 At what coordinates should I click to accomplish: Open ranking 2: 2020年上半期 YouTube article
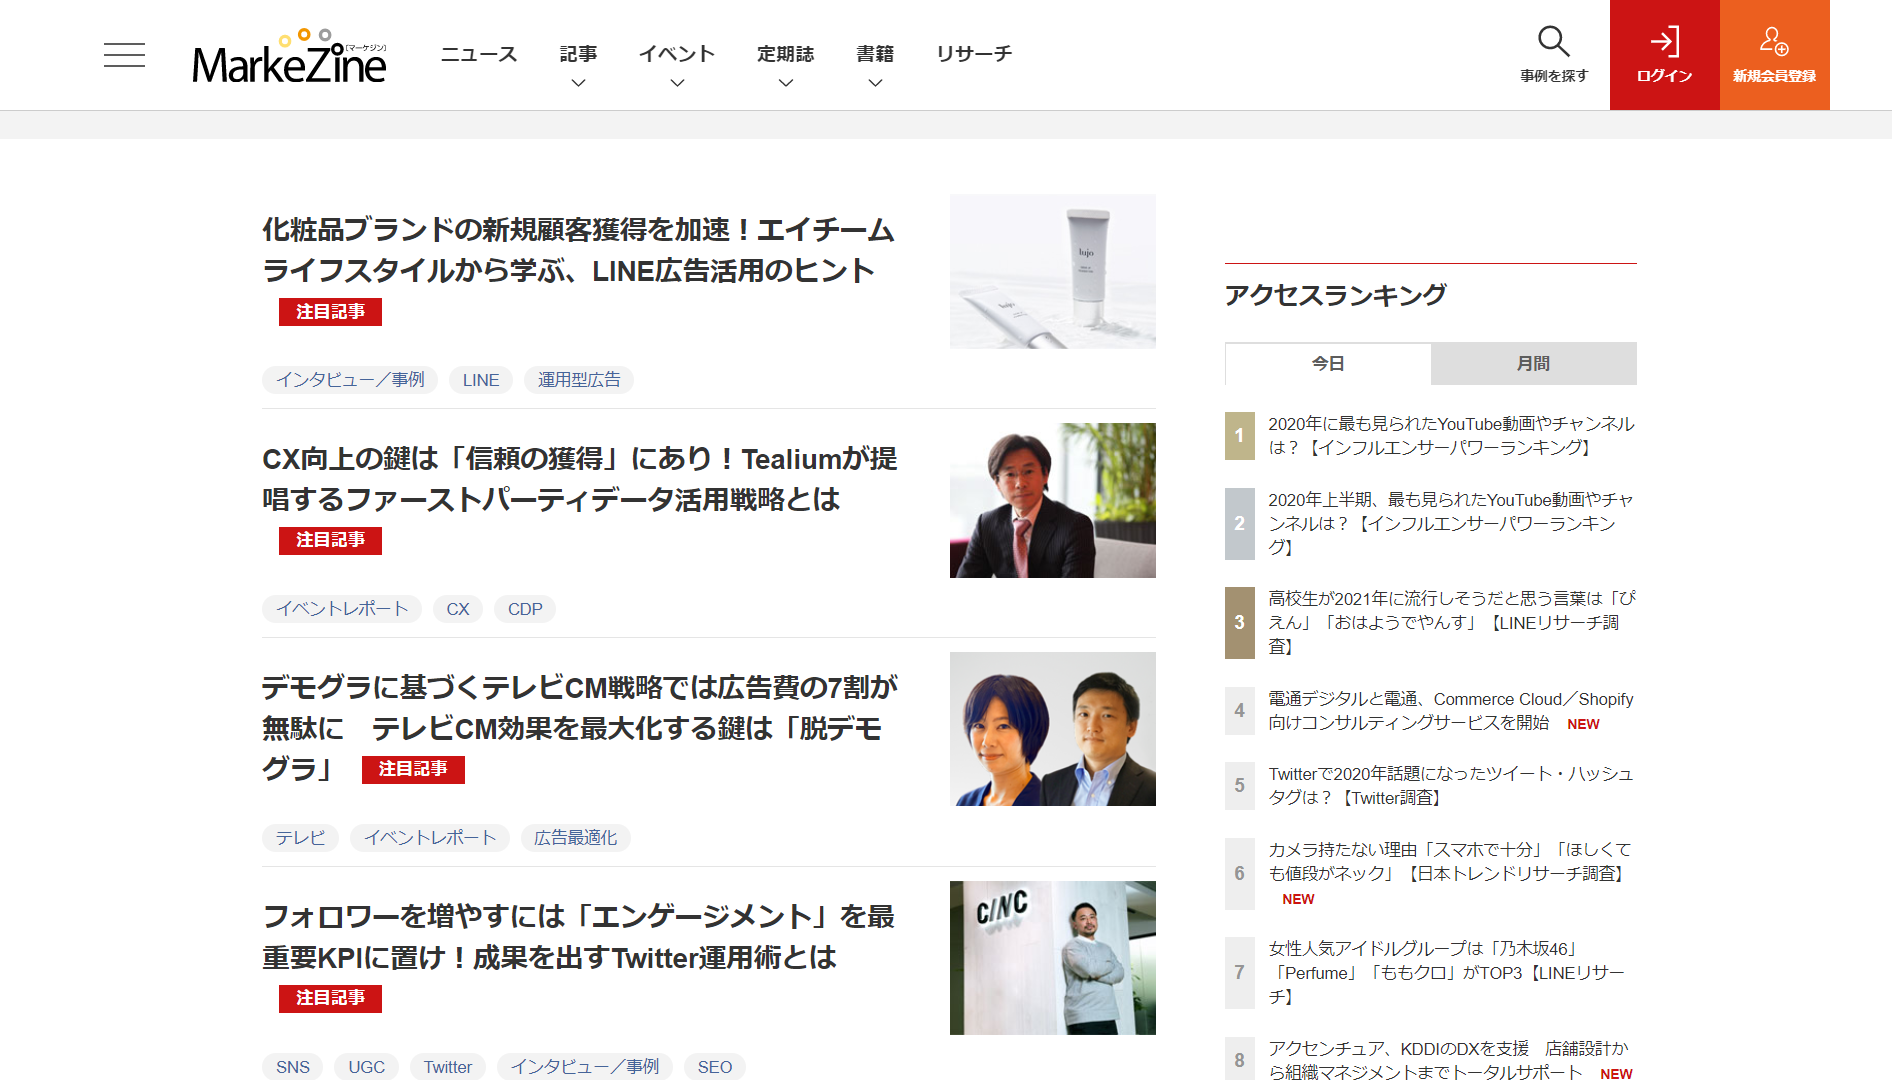(x=1452, y=524)
